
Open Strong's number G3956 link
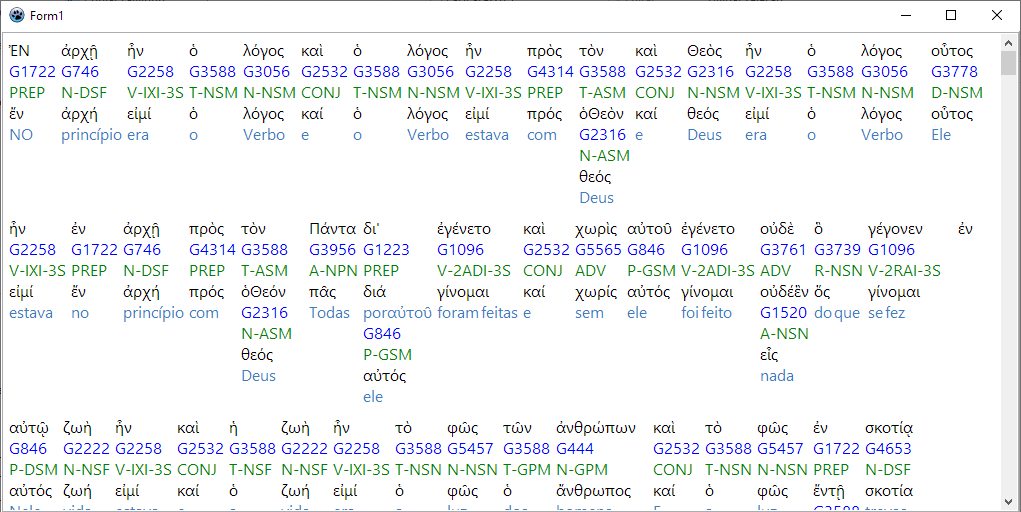332,250
